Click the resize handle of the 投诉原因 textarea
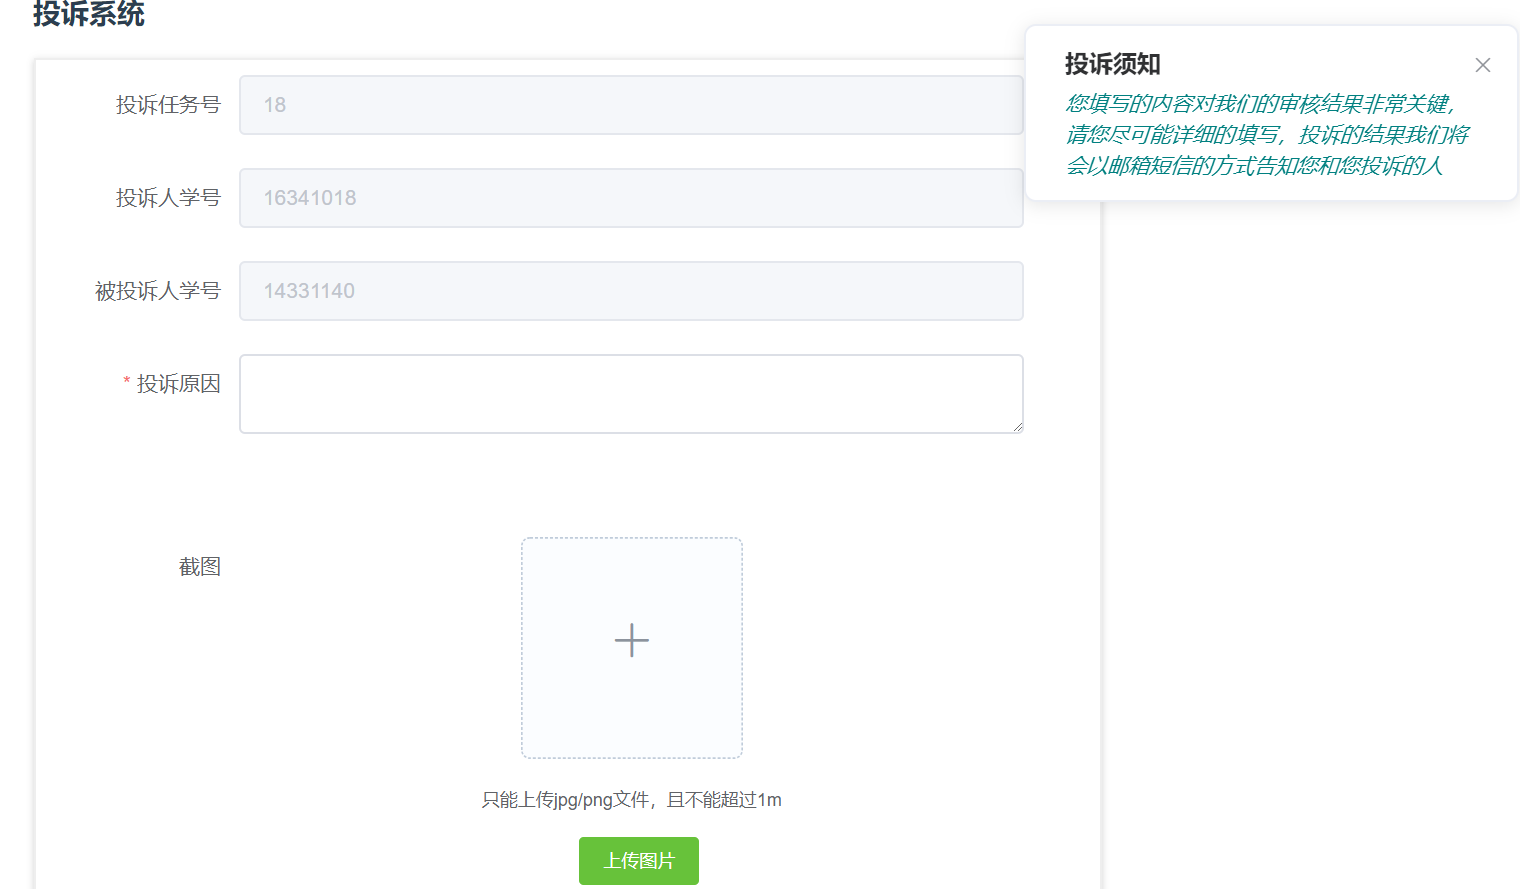Image resolution: width=1520 pixels, height=889 pixels. (x=1017, y=427)
